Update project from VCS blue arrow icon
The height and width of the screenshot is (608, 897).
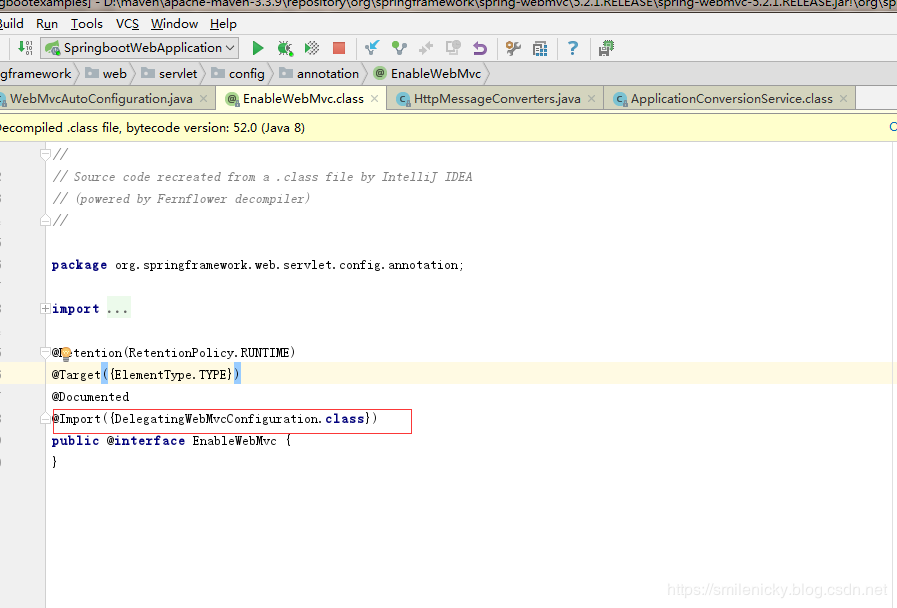click(x=372, y=48)
